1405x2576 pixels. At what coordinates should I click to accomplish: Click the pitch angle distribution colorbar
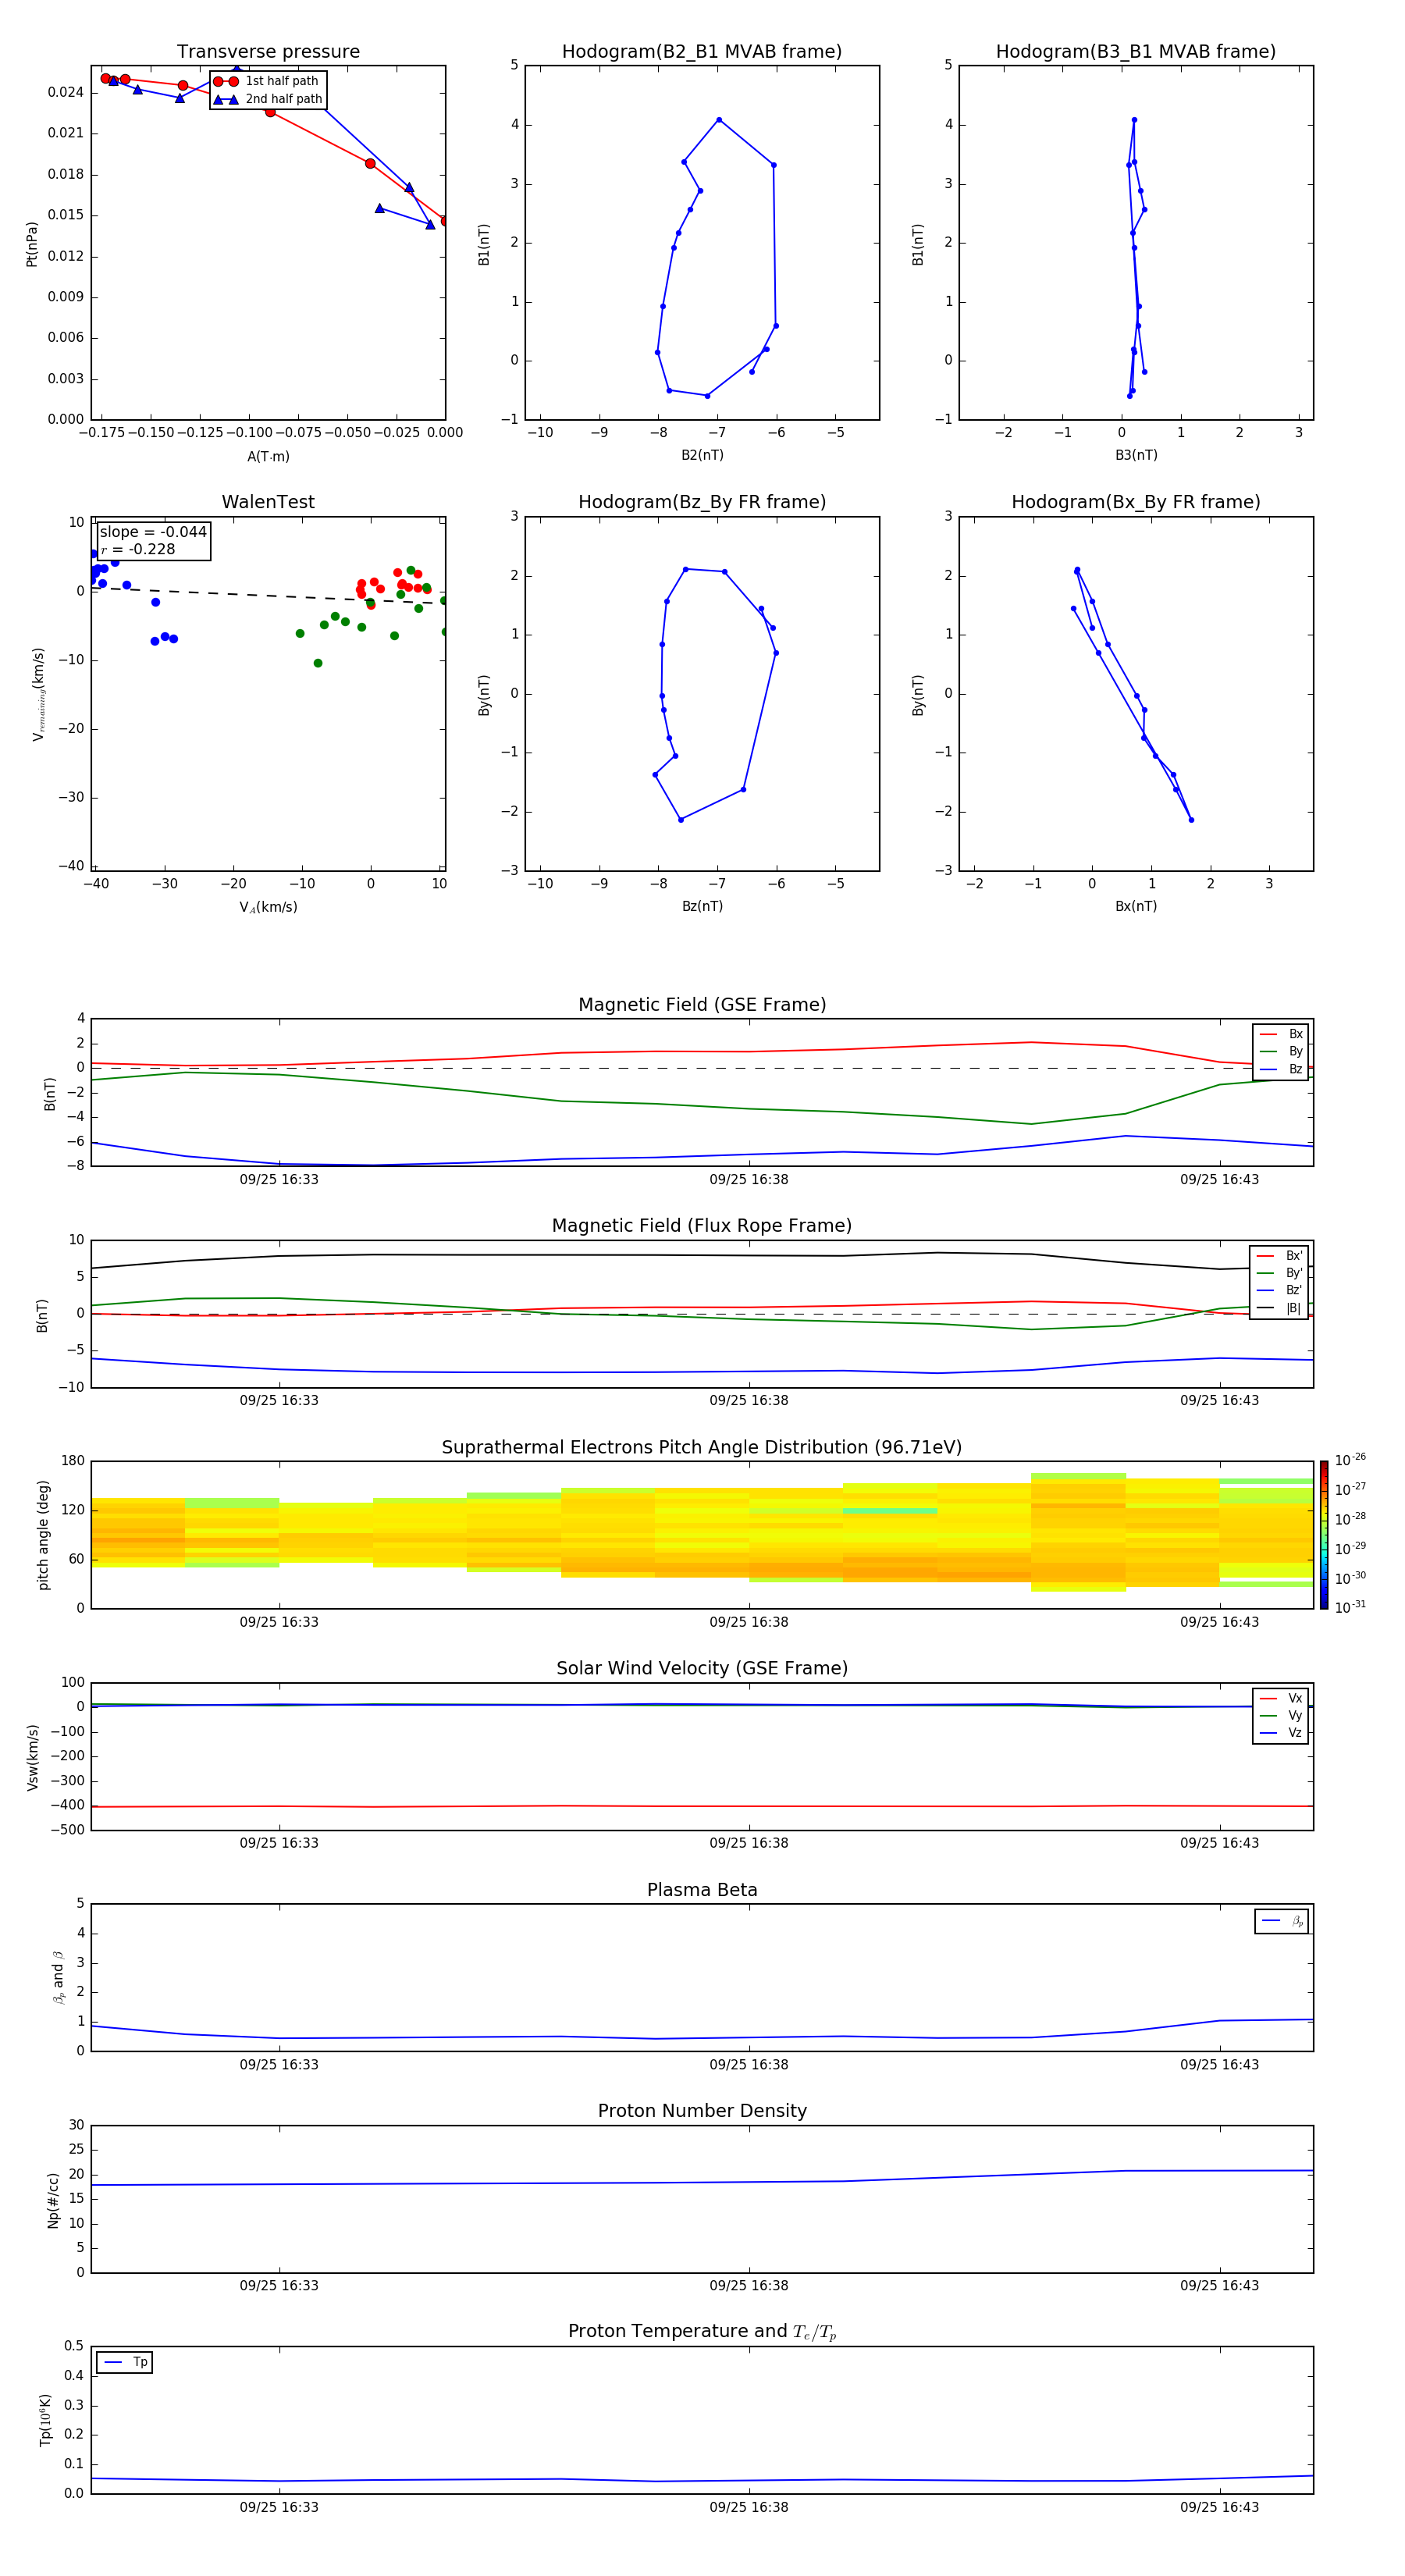pos(1324,1535)
